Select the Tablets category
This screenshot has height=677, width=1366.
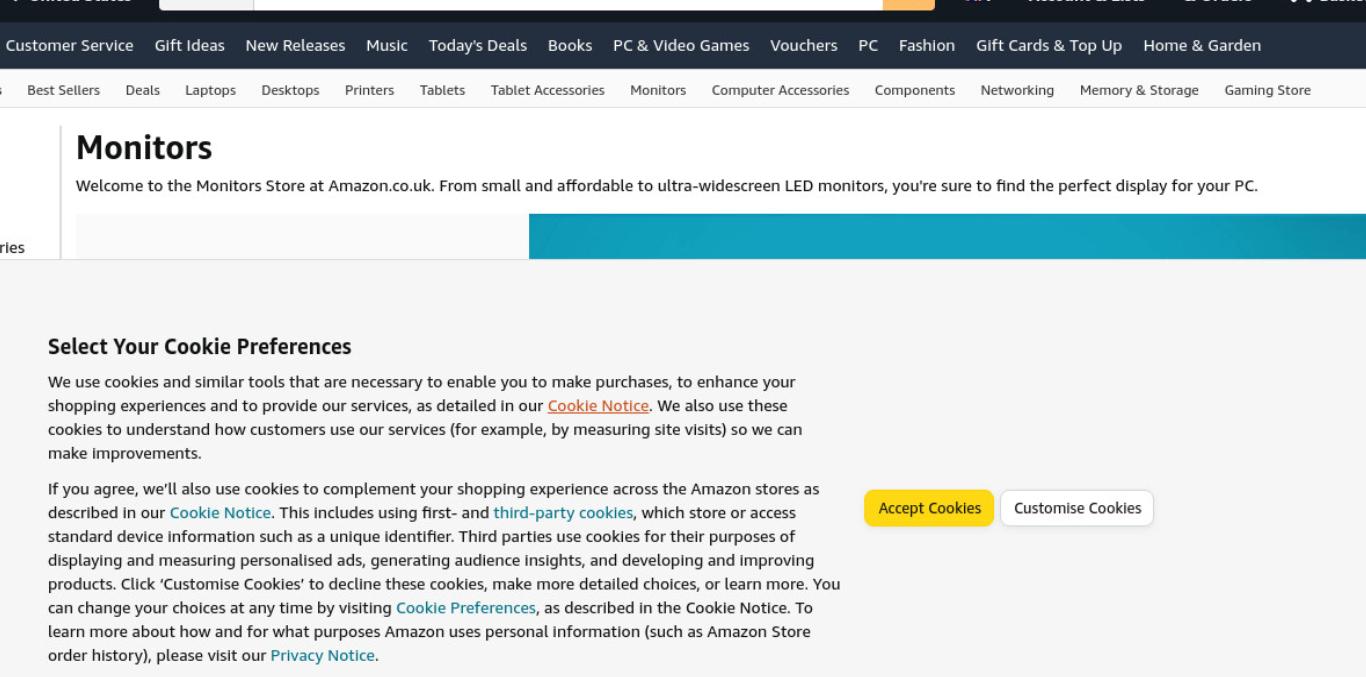(x=442, y=90)
